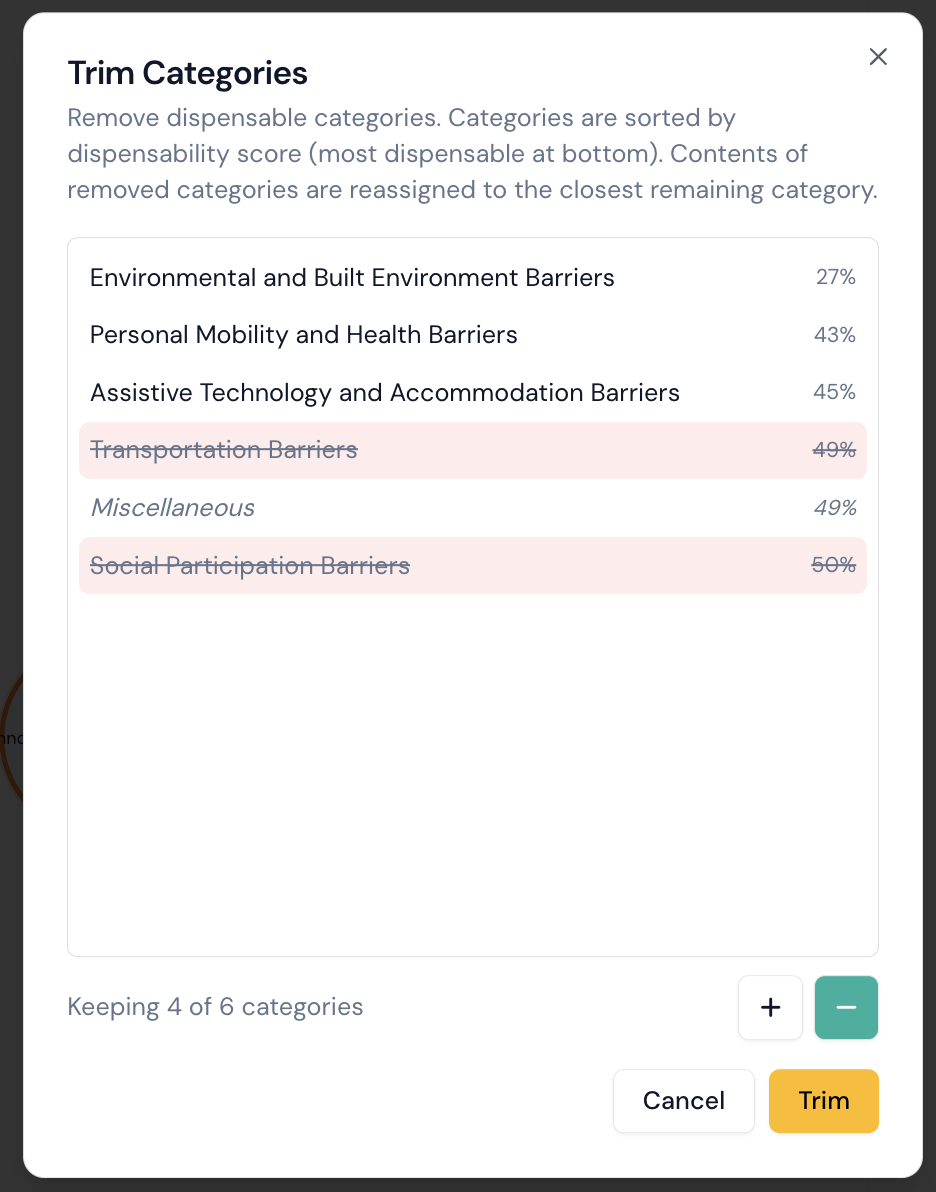Confirm with the yellow Trim button
This screenshot has width=936, height=1192.
pyautogui.click(x=823, y=1101)
